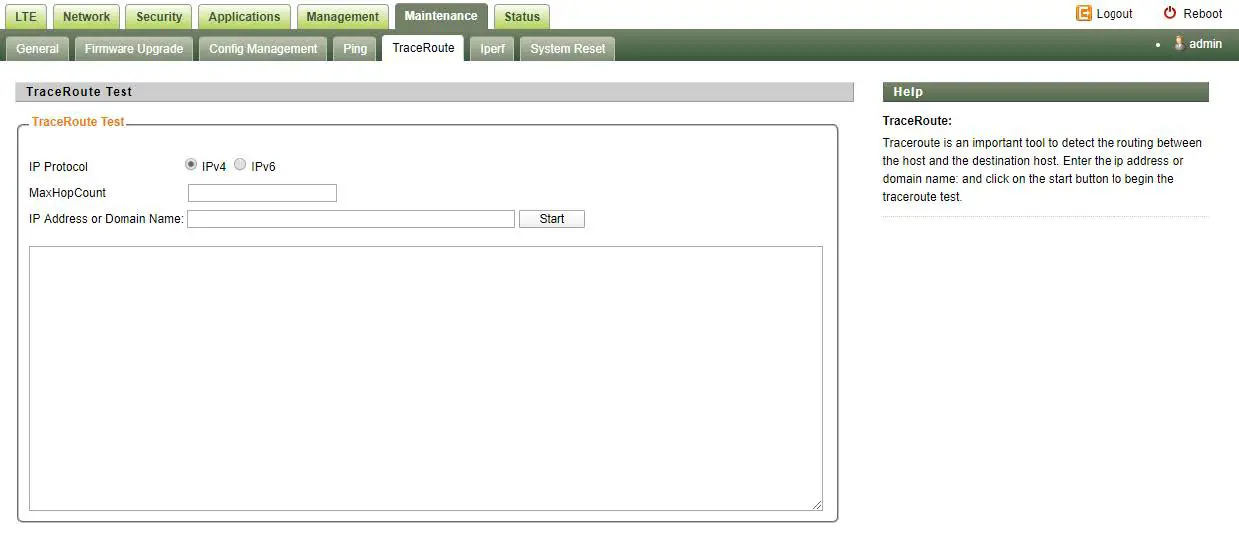The height and width of the screenshot is (534, 1239).
Task: Switch to the Firmware Upgrade sub-tab
Action: pyautogui.click(x=133, y=48)
